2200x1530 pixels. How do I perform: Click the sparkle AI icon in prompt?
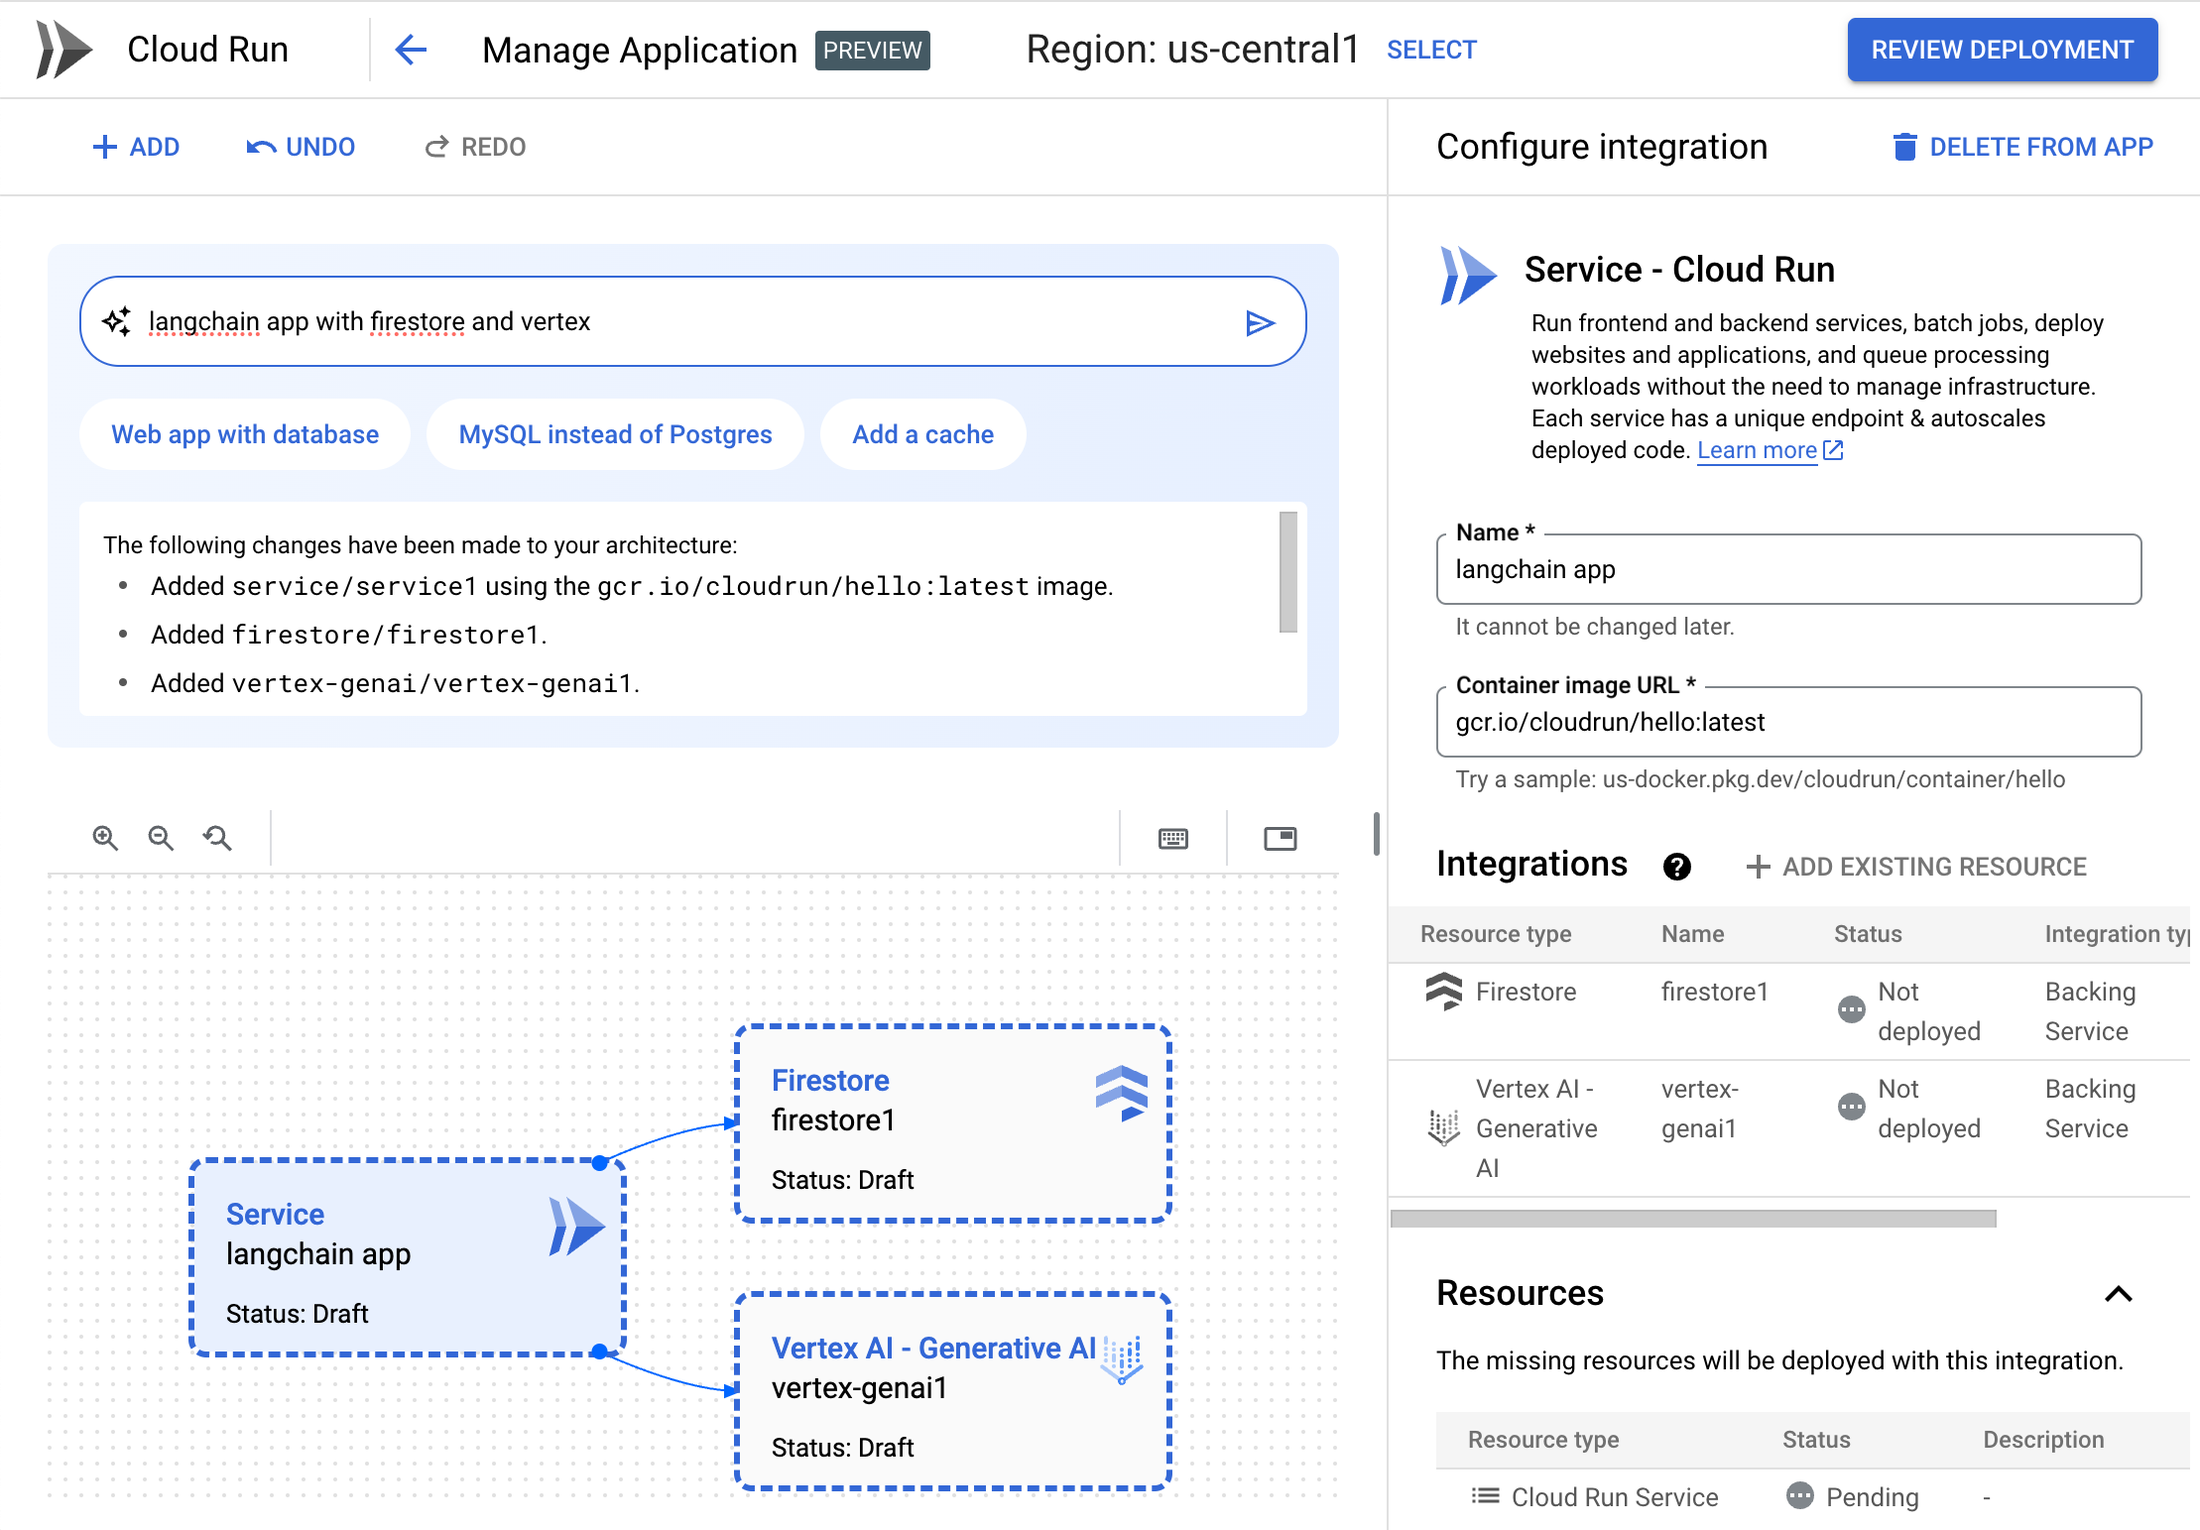pos(117,321)
